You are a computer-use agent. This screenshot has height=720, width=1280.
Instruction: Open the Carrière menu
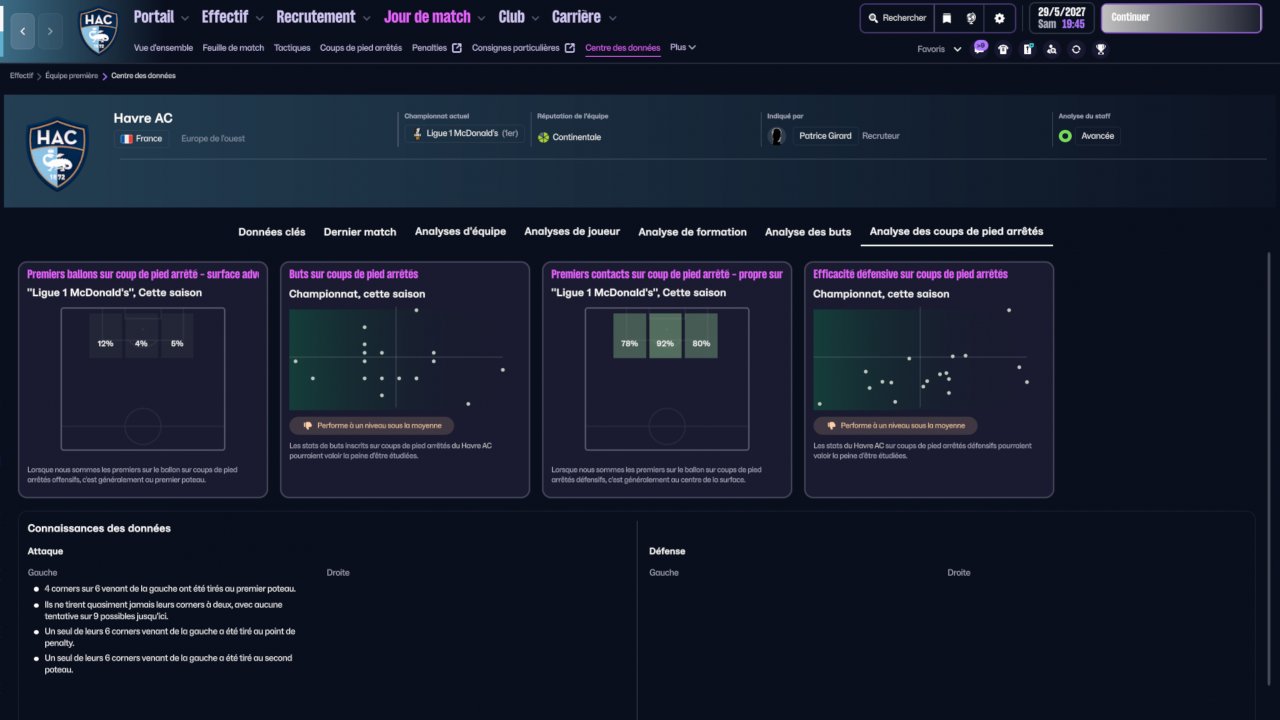coord(584,17)
